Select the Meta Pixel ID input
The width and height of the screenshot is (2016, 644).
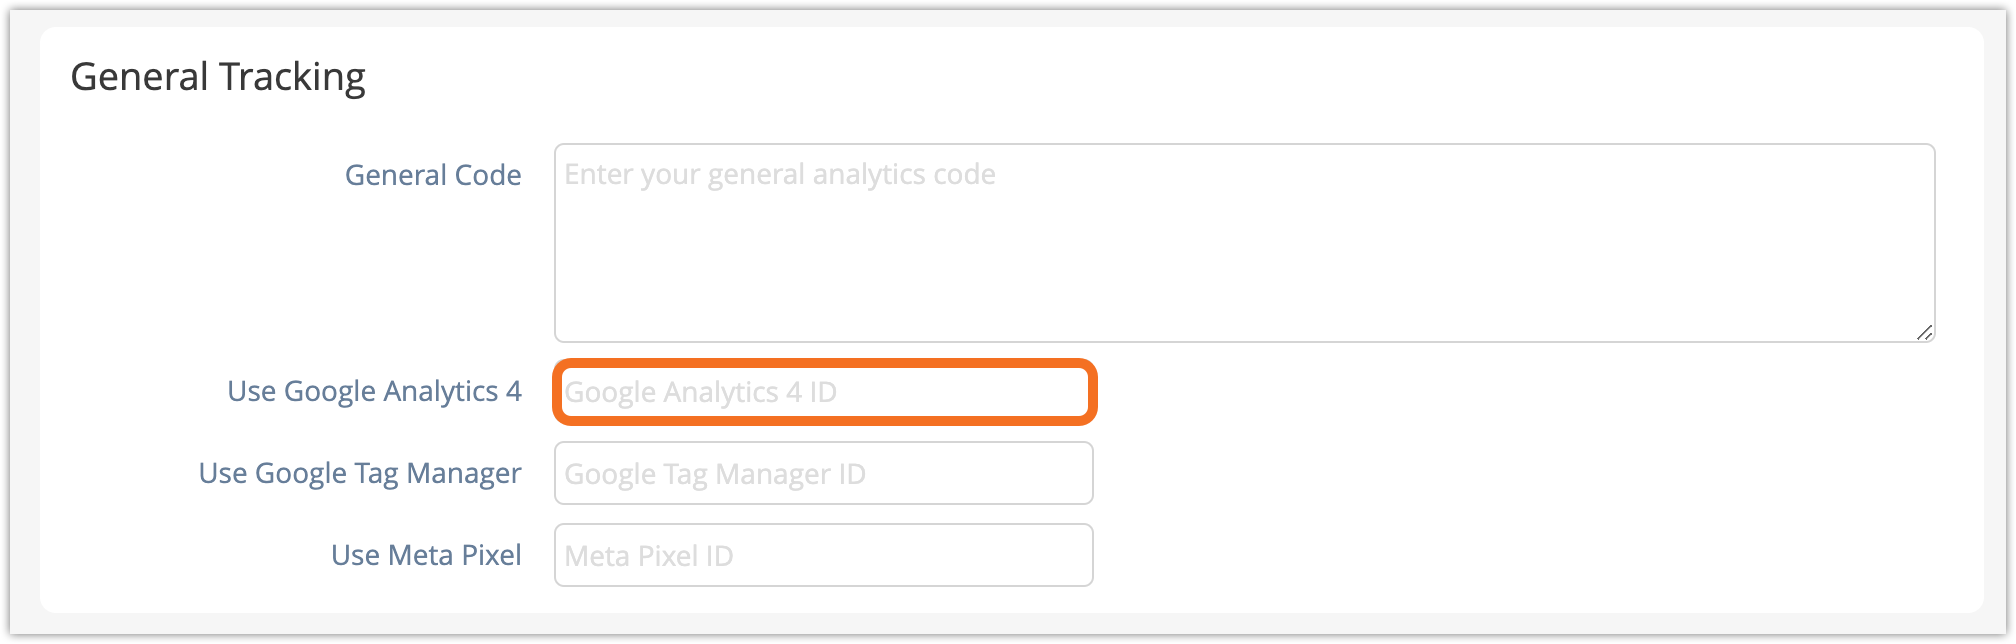(x=824, y=556)
